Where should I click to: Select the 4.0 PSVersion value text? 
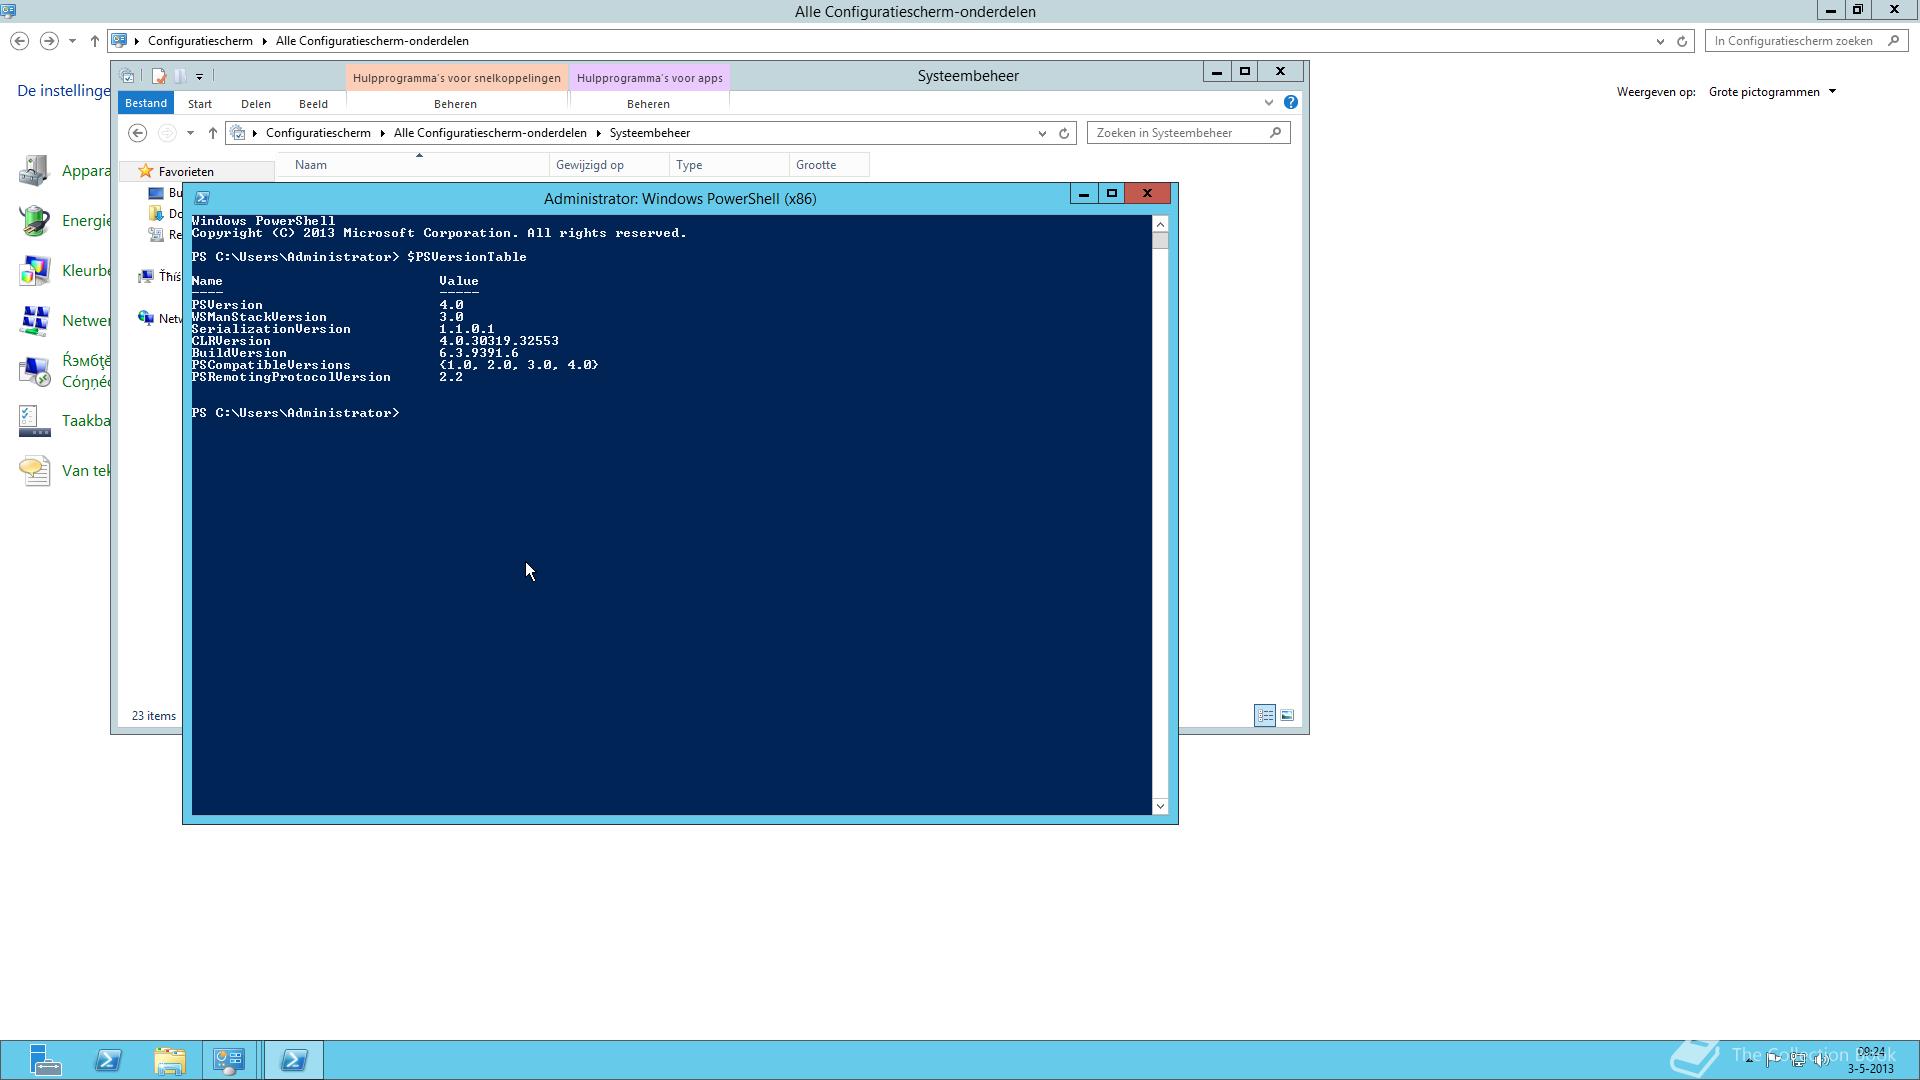[x=451, y=305]
